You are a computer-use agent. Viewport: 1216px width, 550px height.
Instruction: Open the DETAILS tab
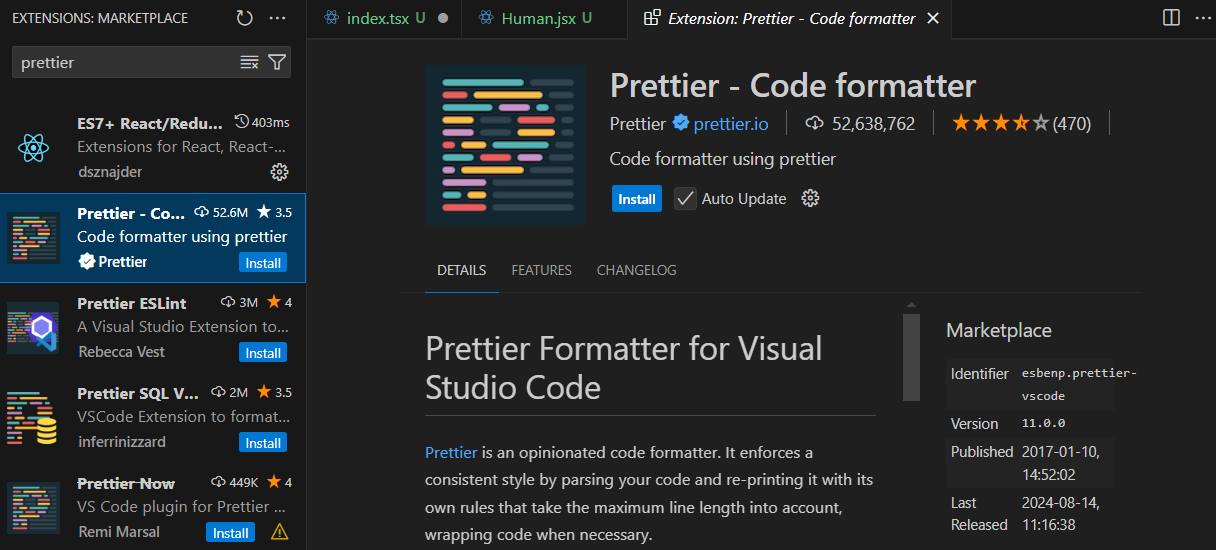(462, 270)
